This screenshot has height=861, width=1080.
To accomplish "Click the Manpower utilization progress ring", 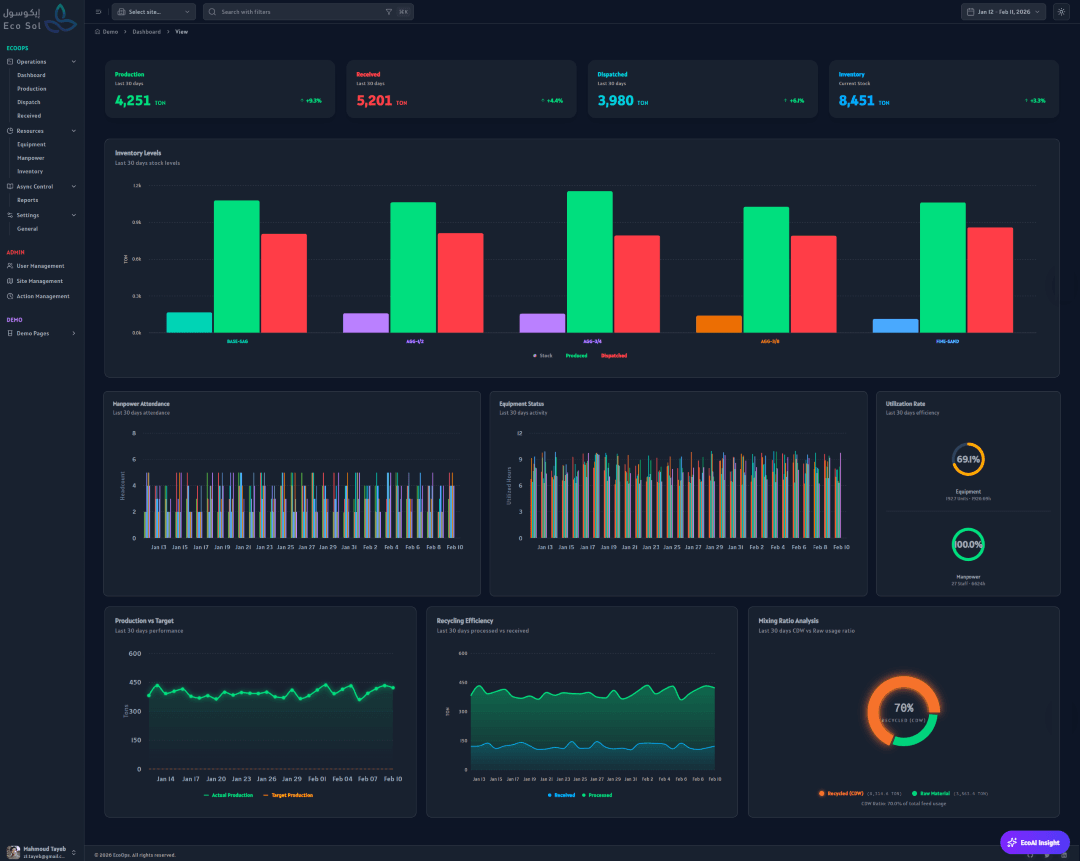I will (x=967, y=545).
